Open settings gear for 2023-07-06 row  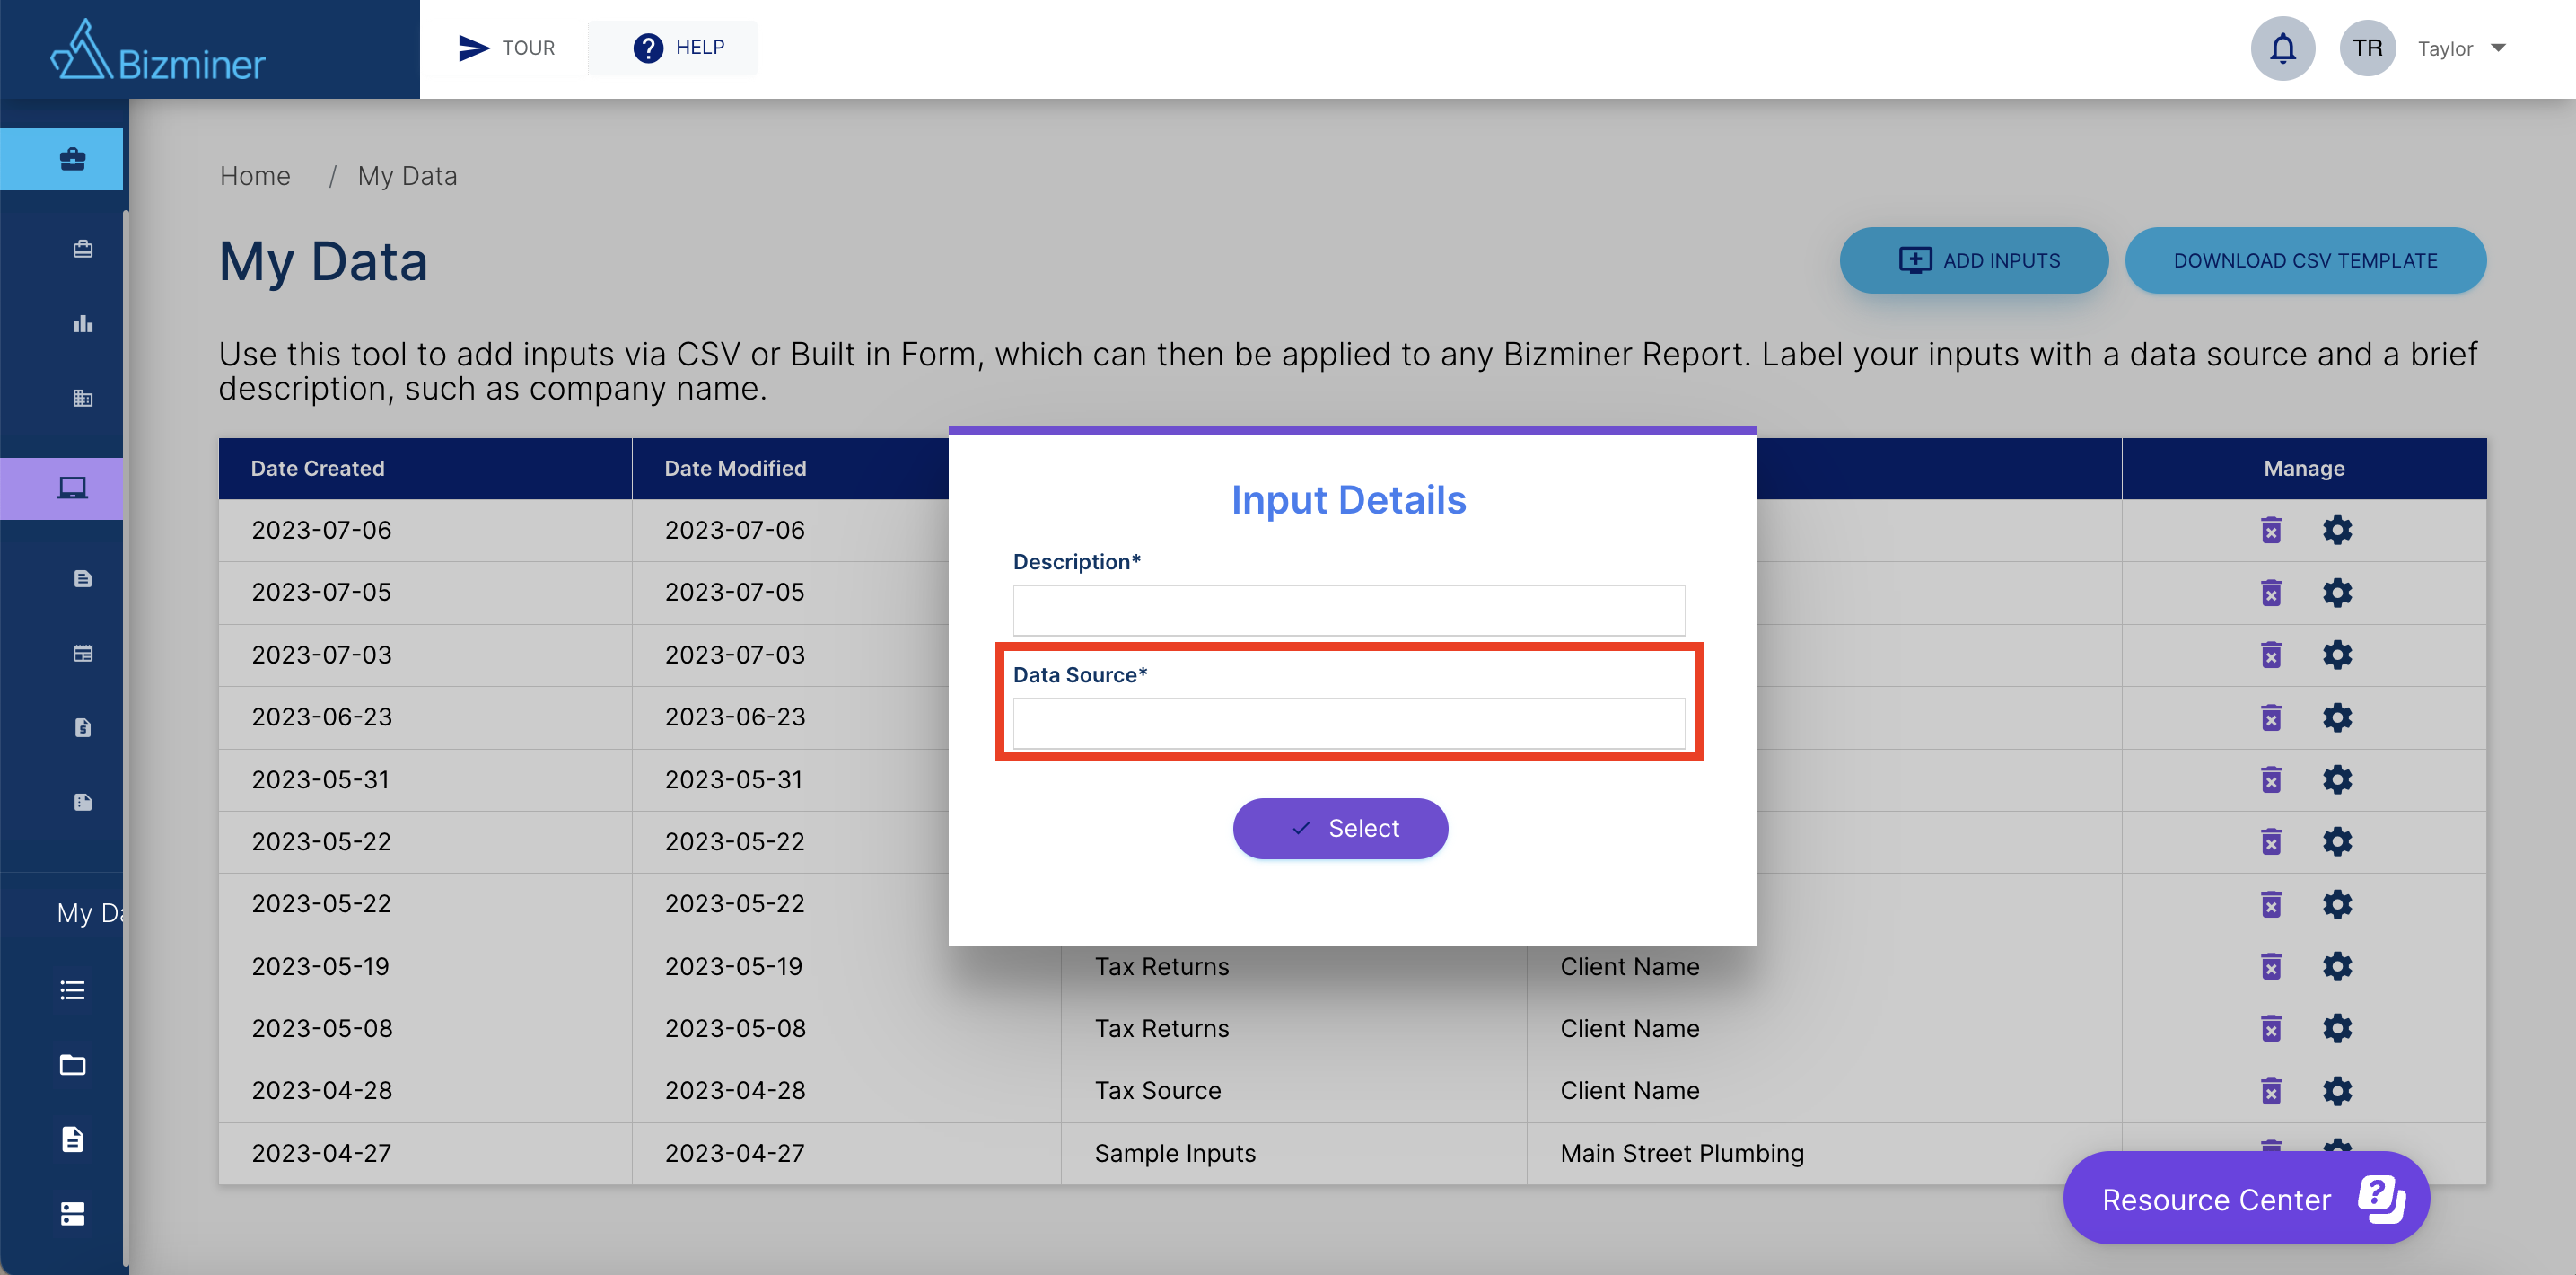tap(2337, 529)
